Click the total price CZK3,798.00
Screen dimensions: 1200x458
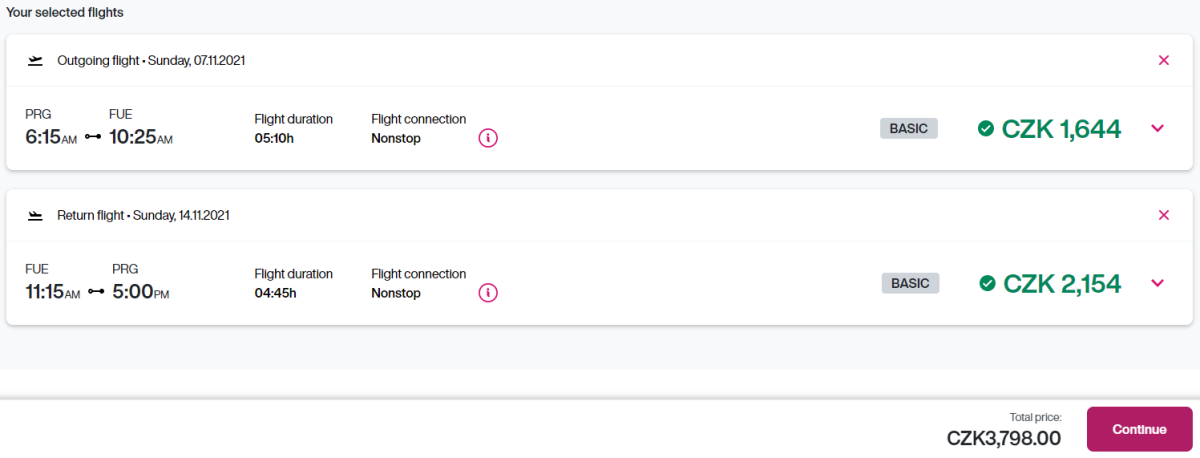[1004, 437]
